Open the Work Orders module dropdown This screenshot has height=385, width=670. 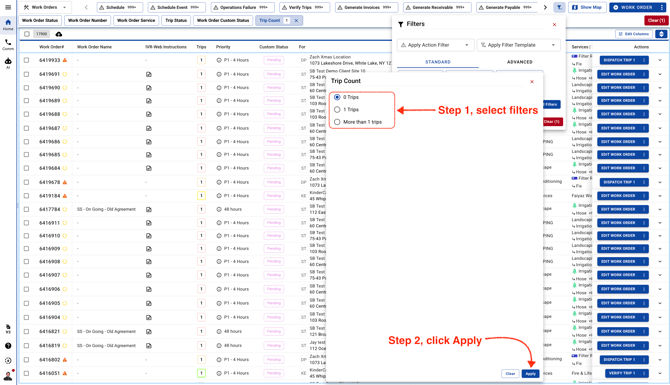(45, 7)
